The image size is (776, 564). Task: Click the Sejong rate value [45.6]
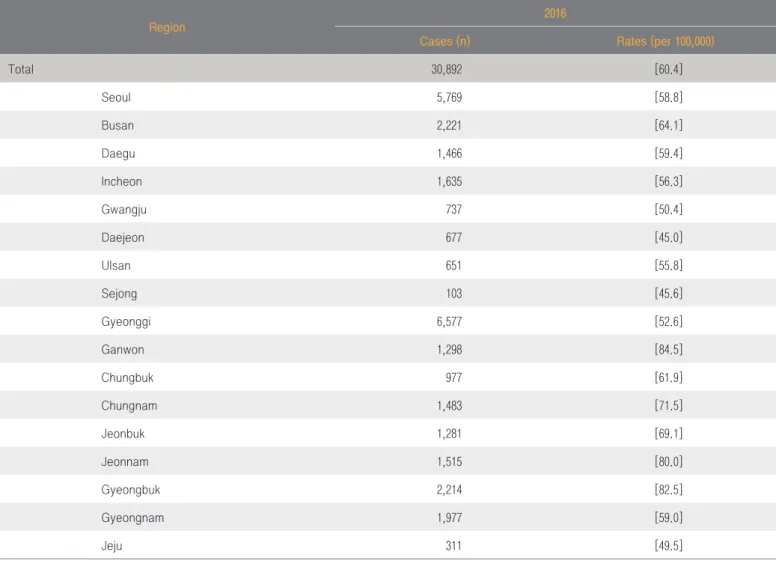[x=668, y=294]
